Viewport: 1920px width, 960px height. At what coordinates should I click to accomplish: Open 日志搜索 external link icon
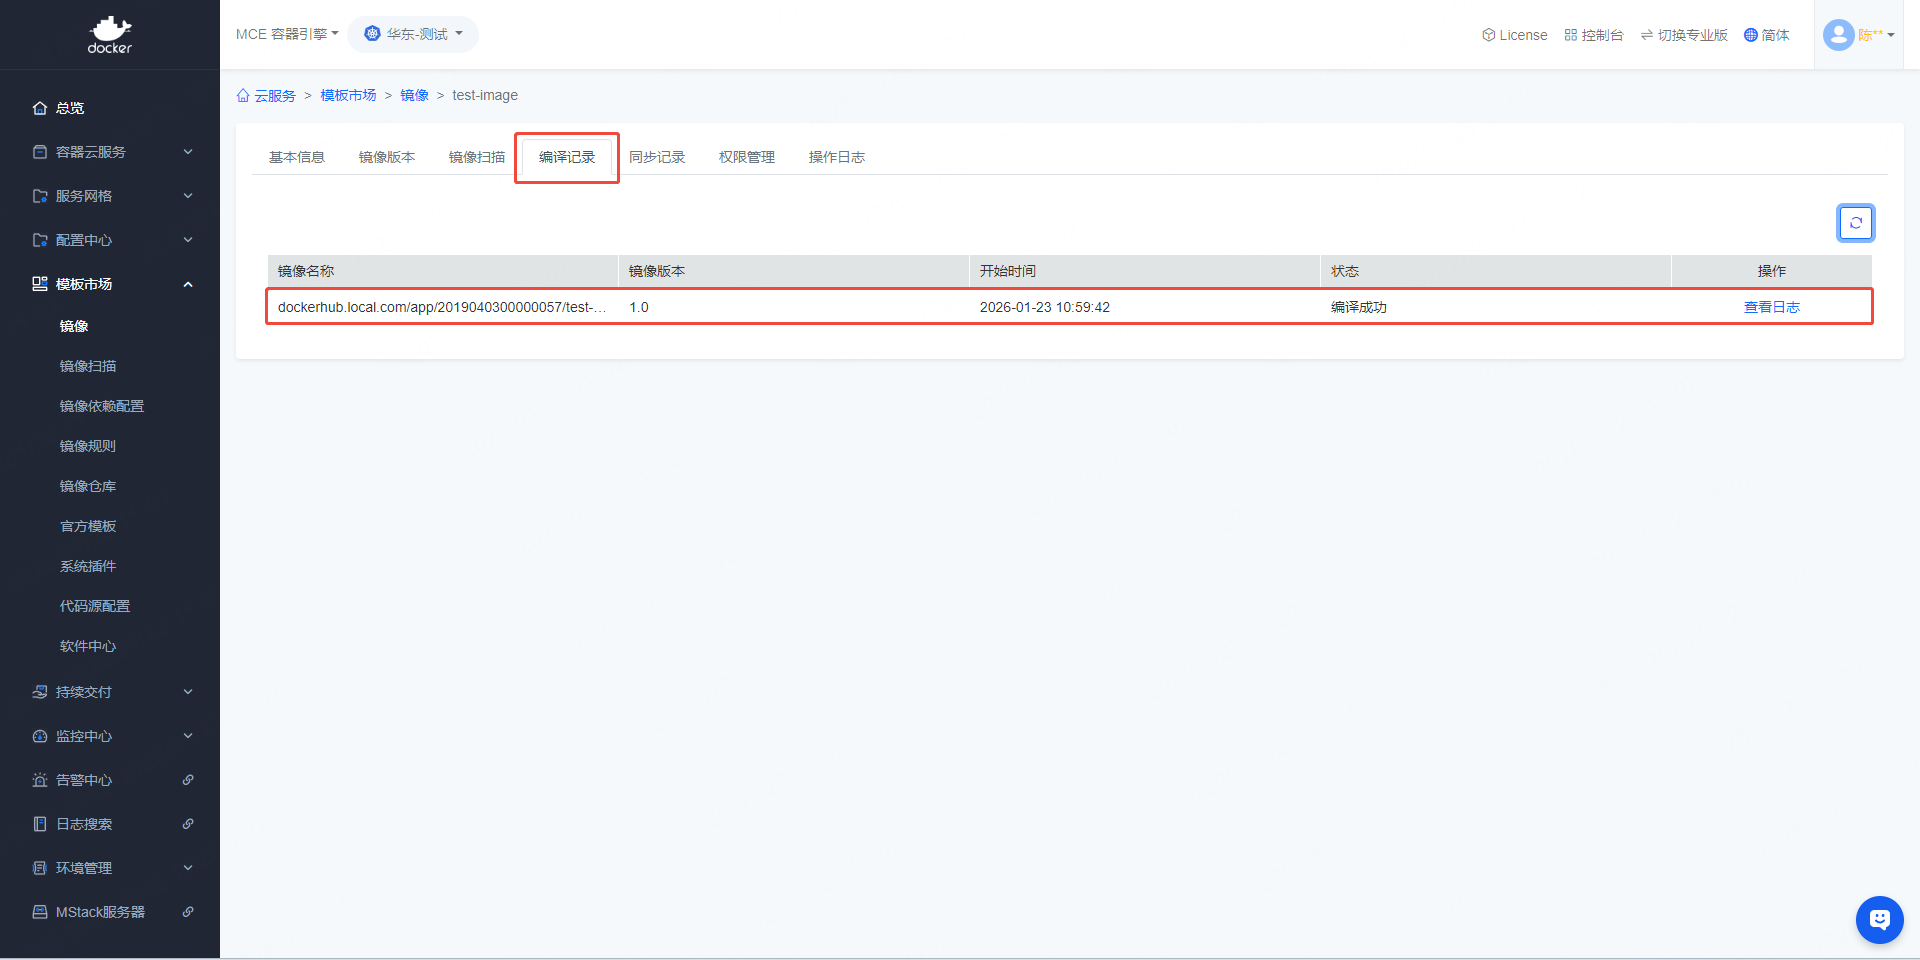click(188, 824)
